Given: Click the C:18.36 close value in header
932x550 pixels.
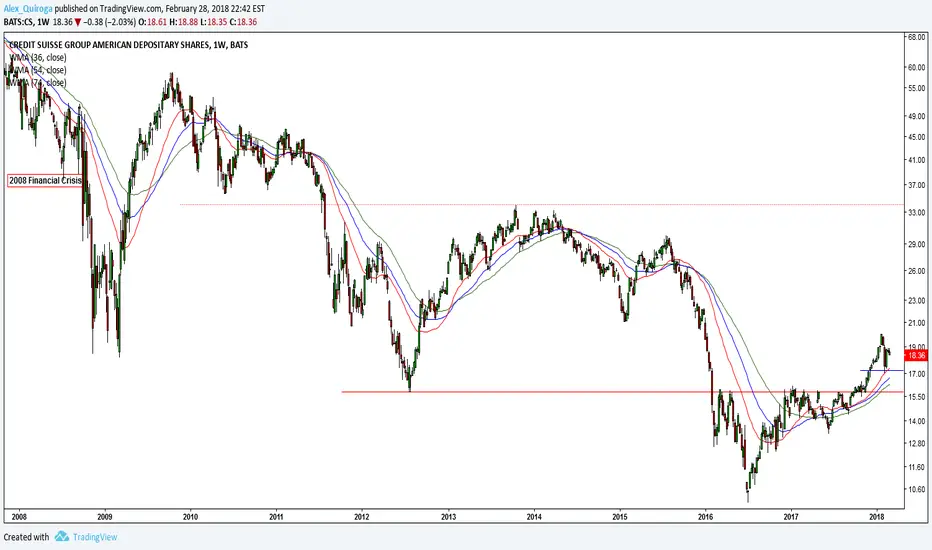Looking at the screenshot, I should 243,22.
